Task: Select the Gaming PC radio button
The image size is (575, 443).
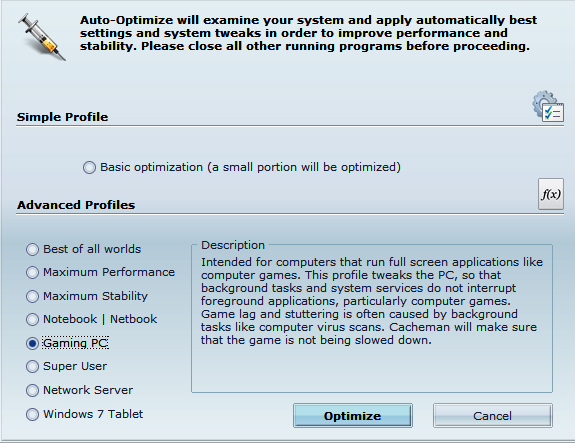Action: coord(32,343)
